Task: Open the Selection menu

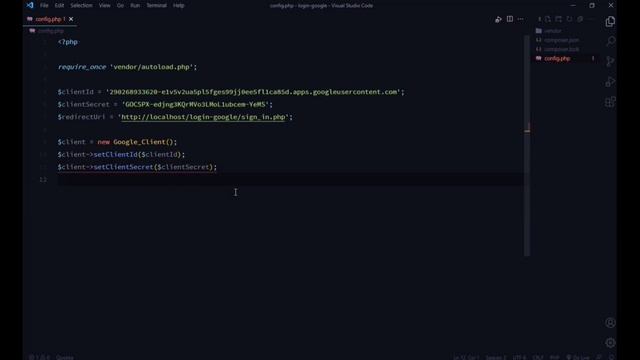Action: click(81, 6)
